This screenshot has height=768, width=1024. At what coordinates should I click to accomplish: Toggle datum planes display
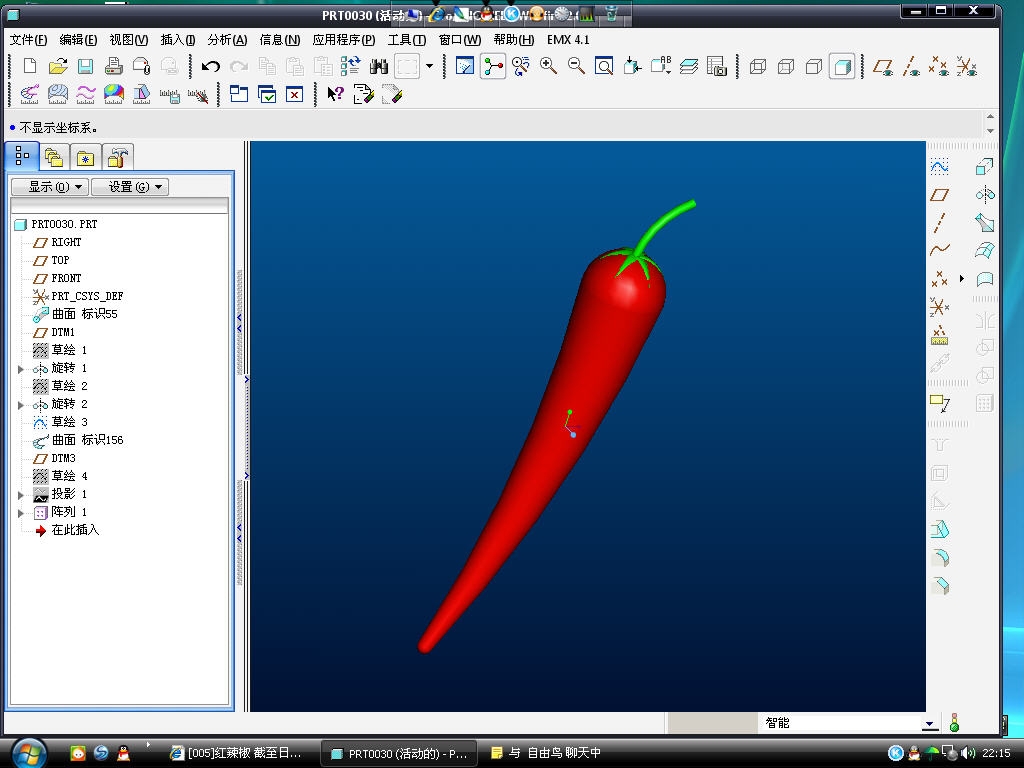(883, 66)
